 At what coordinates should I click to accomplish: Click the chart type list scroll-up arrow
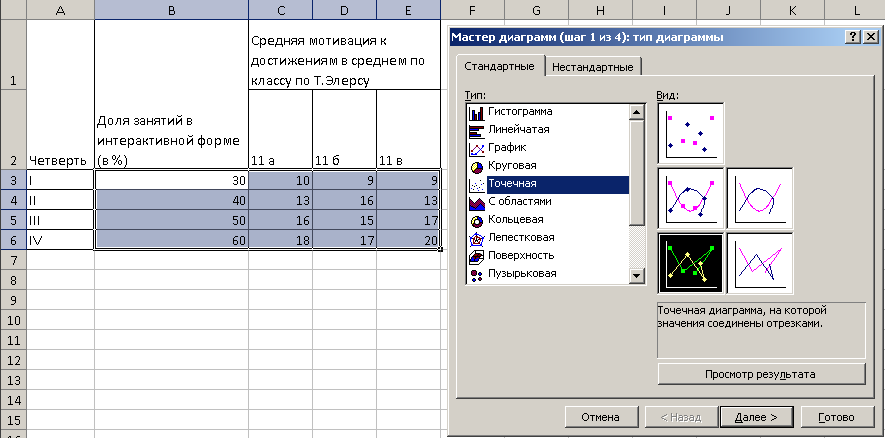[x=637, y=112]
